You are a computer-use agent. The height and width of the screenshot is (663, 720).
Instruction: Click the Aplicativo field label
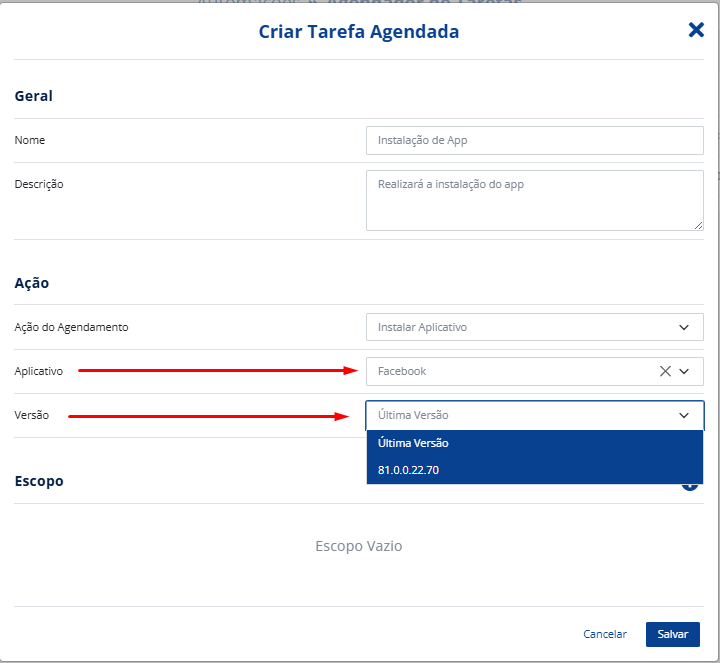point(39,371)
